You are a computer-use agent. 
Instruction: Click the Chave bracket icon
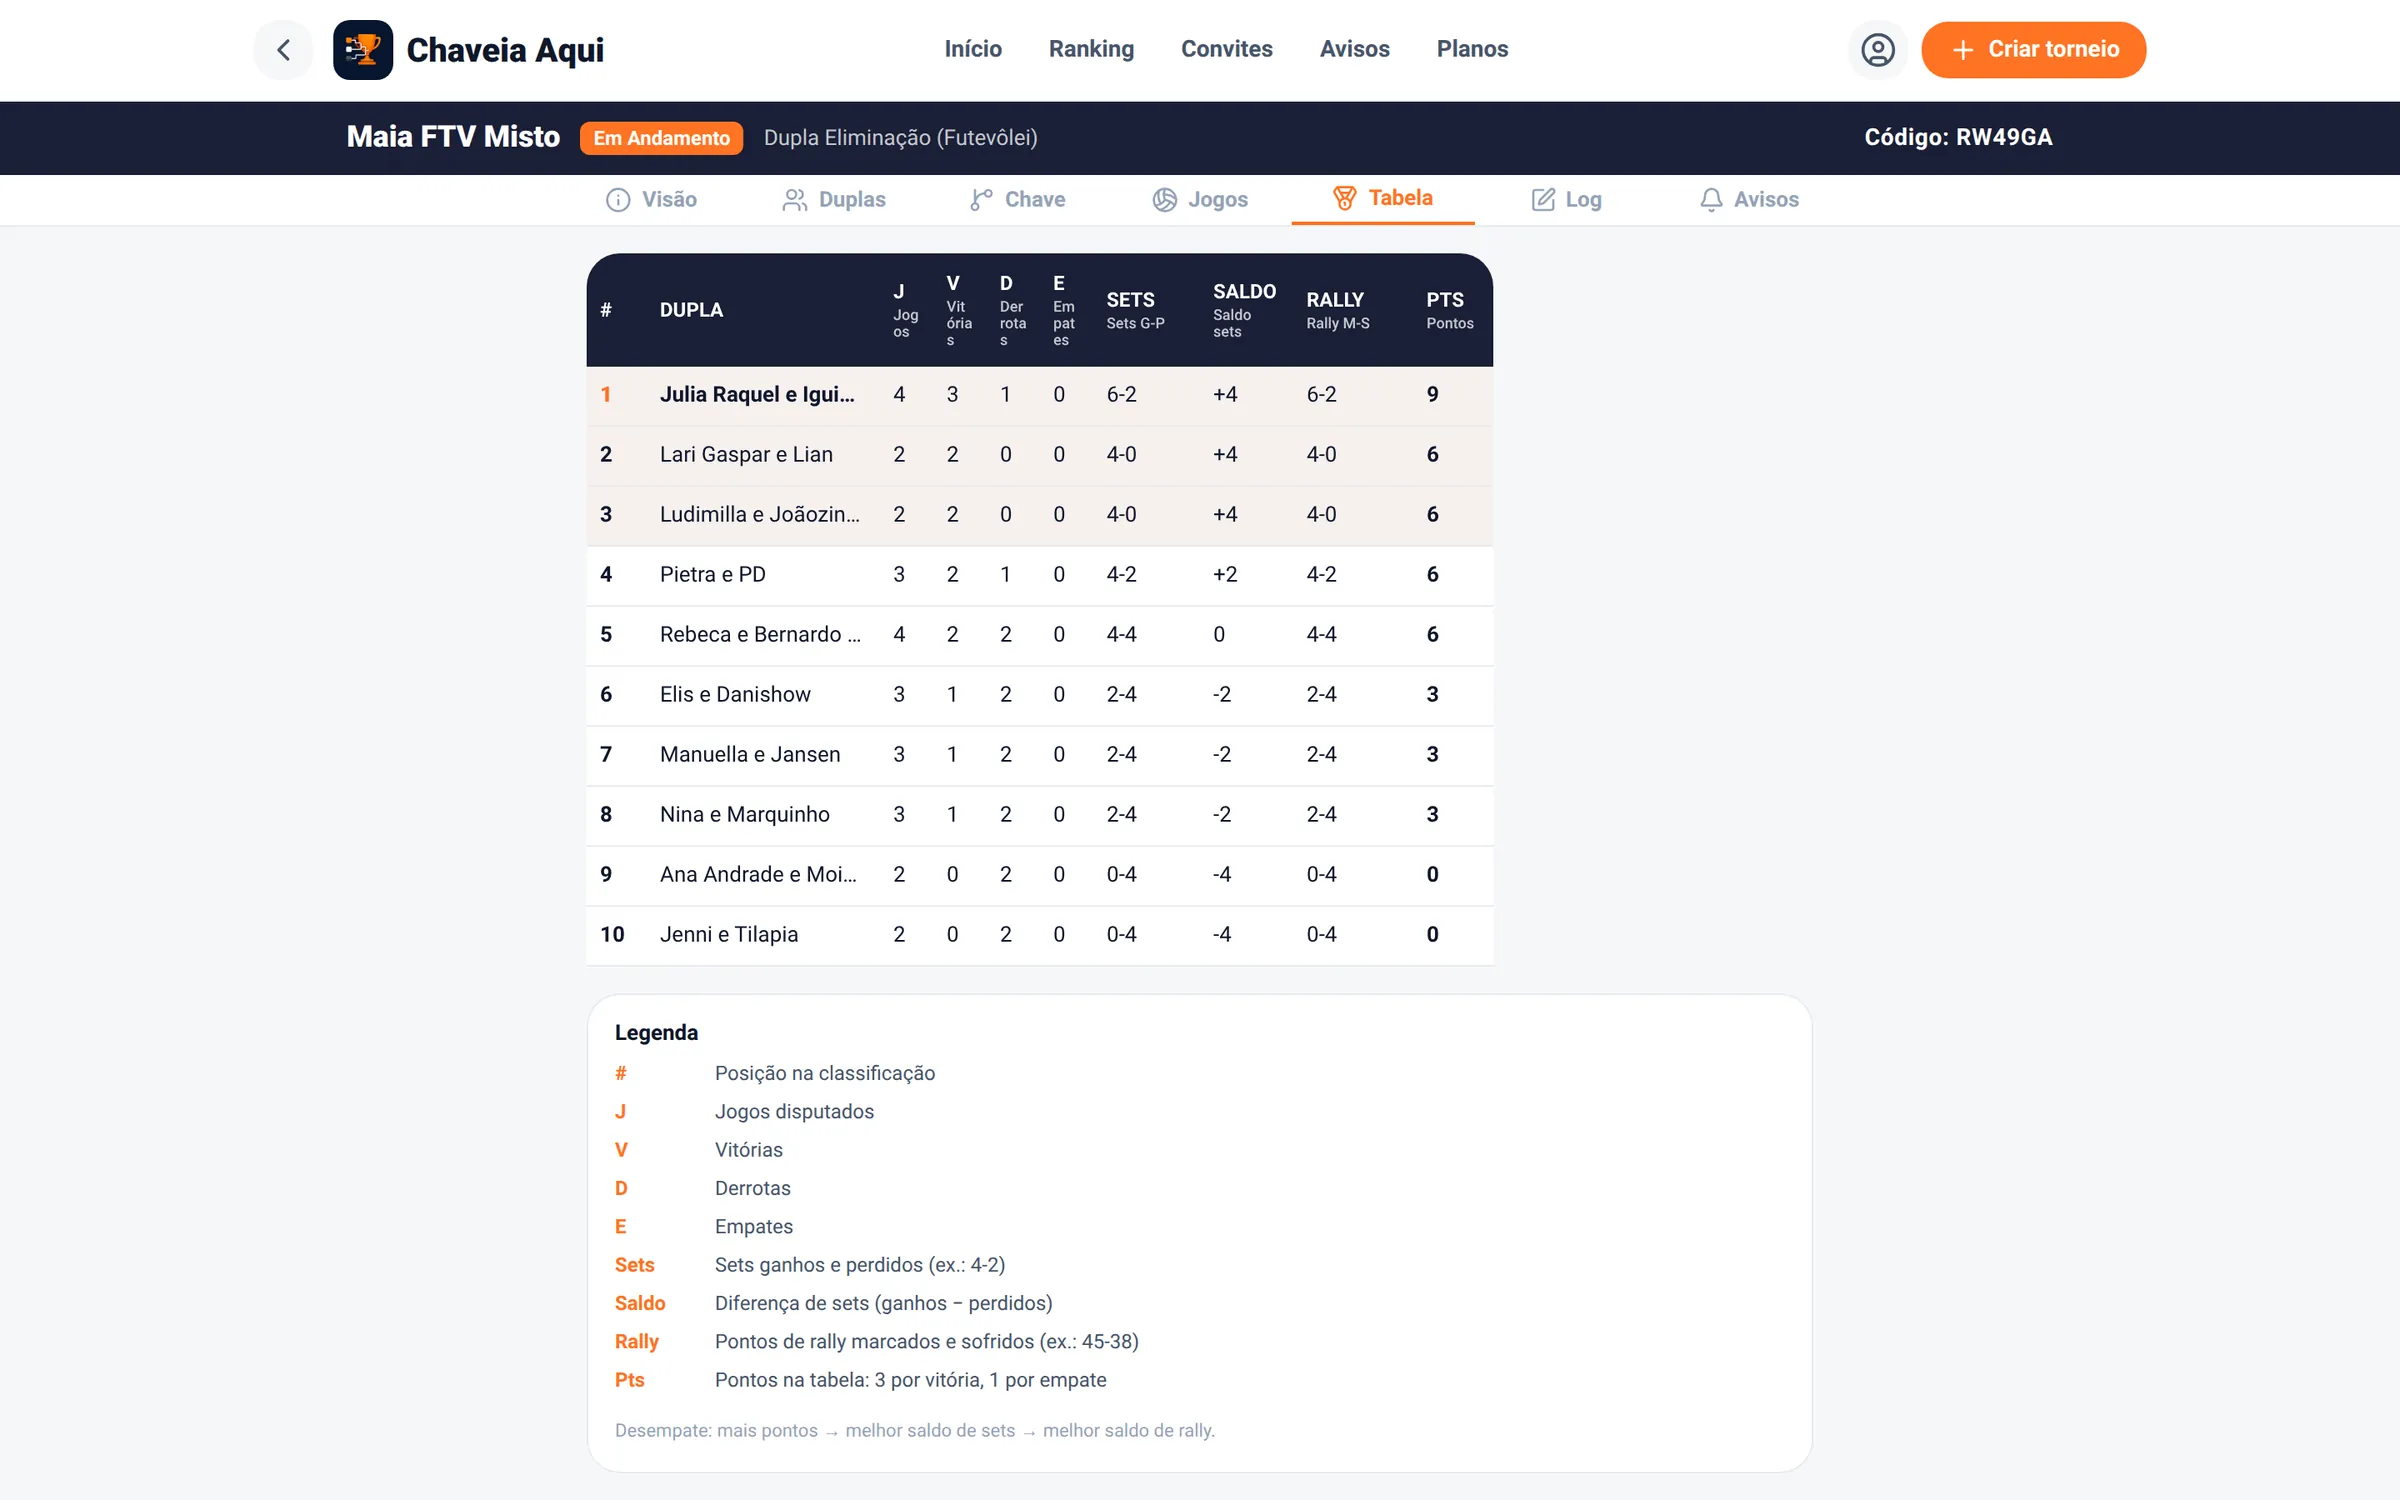[x=981, y=200]
